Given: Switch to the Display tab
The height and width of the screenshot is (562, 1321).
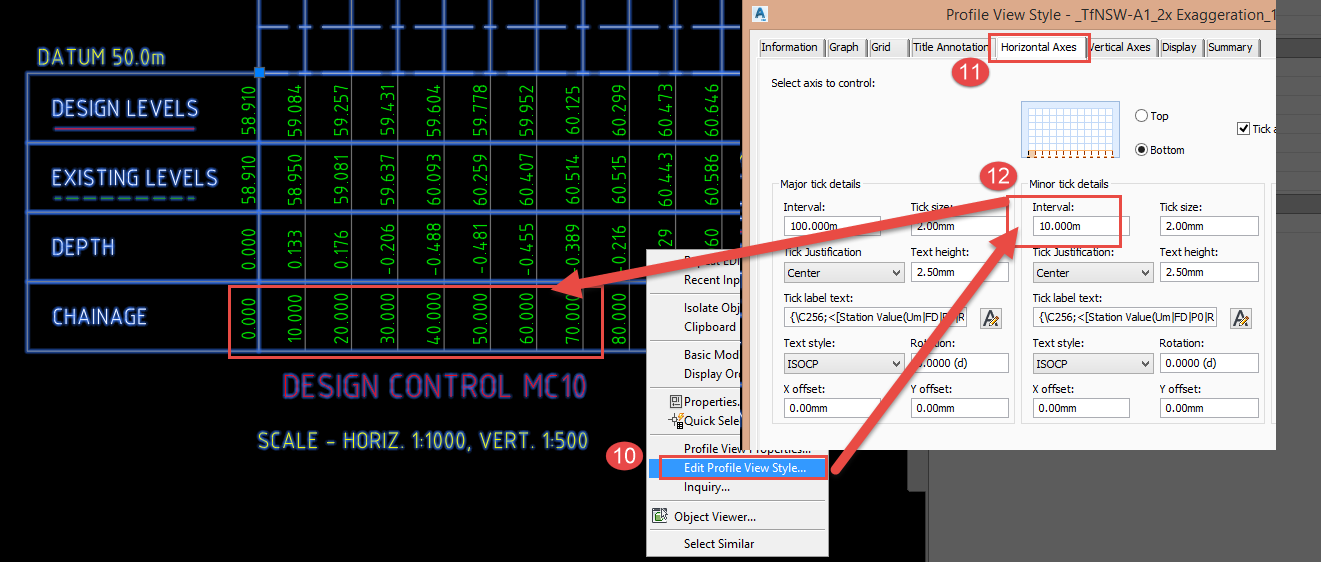Looking at the screenshot, I should [x=1179, y=47].
